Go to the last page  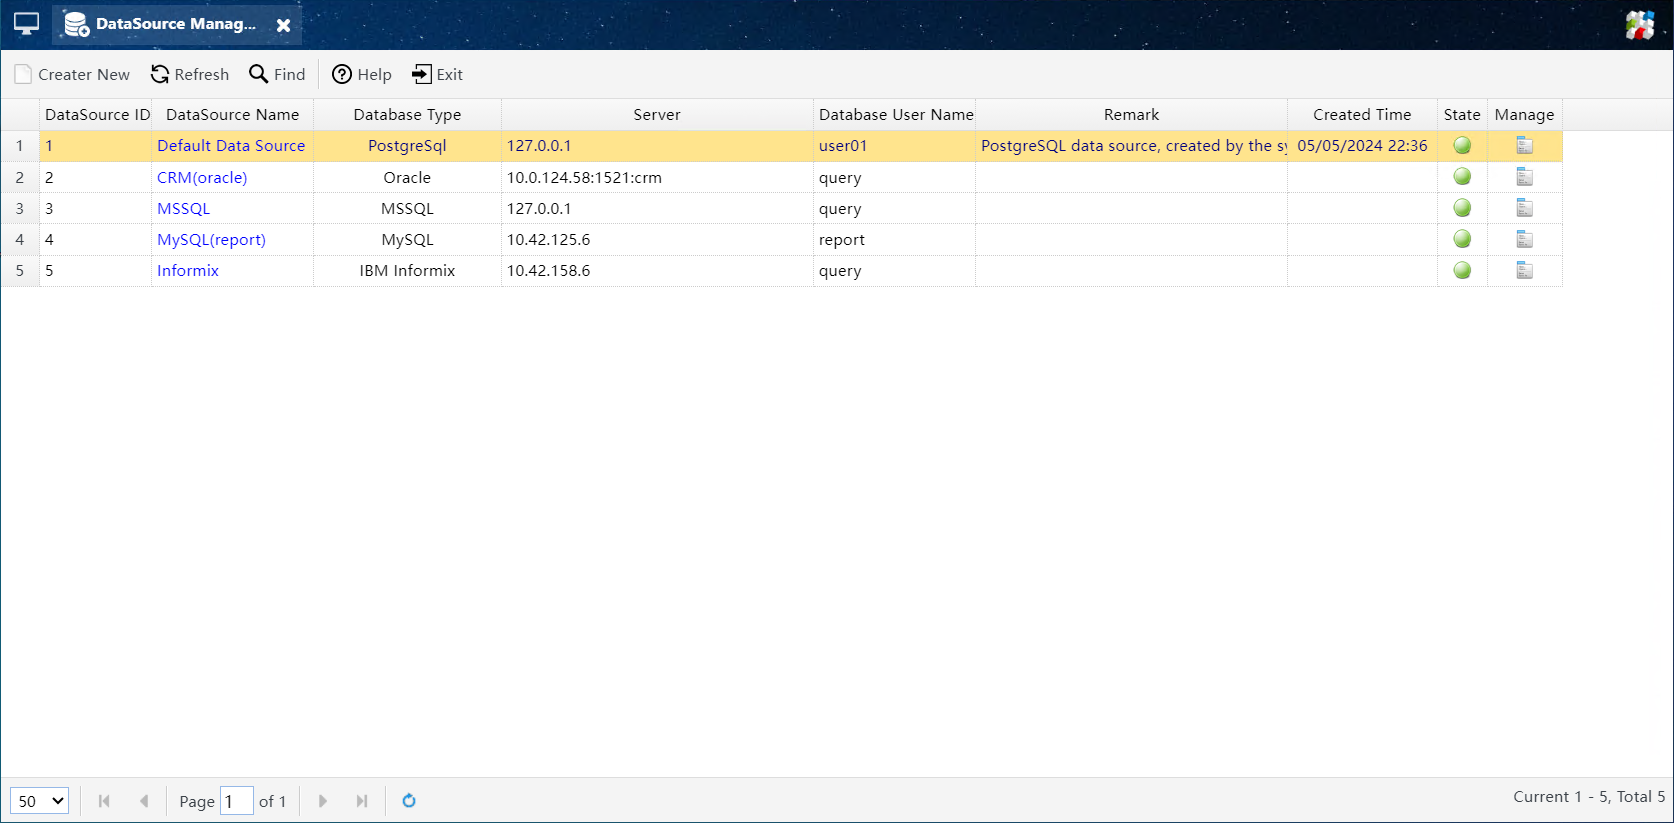click(362, 801)
